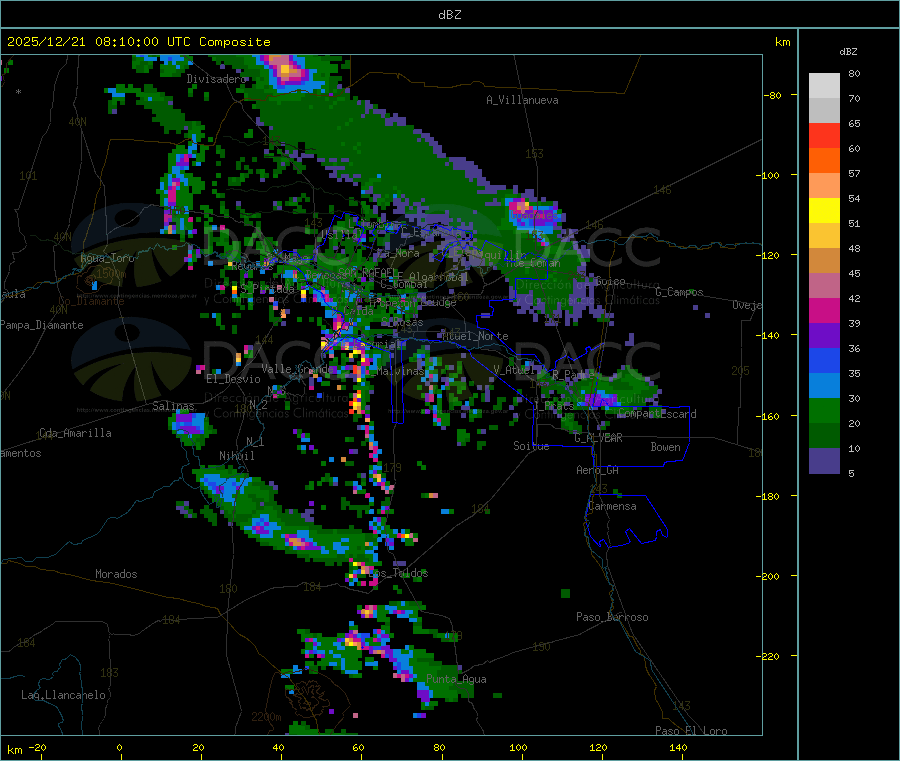Pick the green 20-30 dBZ legend swatch
This screenshot has height=761, width=900.
point(824,410)
